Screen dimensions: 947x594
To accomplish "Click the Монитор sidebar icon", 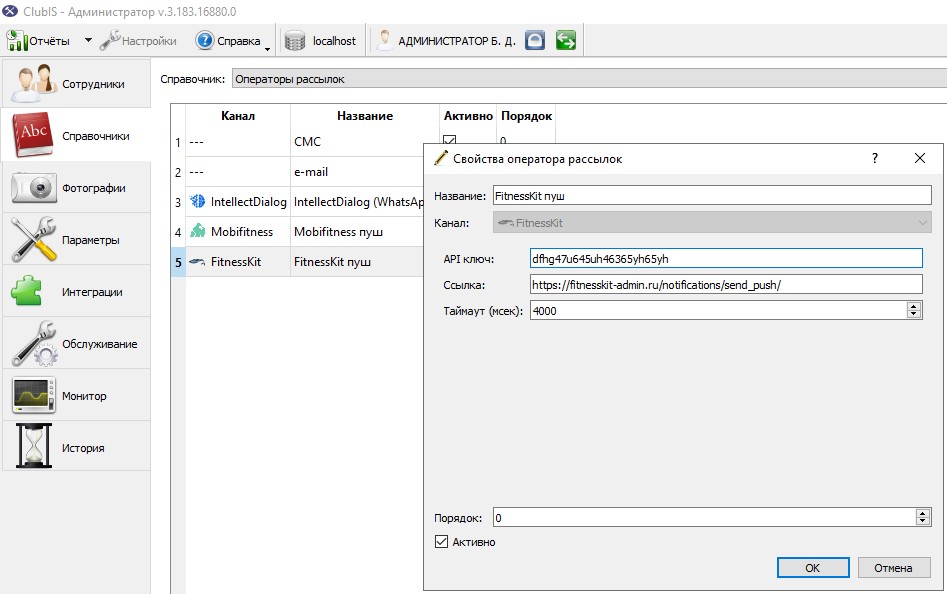I will (x=34, y=395).
